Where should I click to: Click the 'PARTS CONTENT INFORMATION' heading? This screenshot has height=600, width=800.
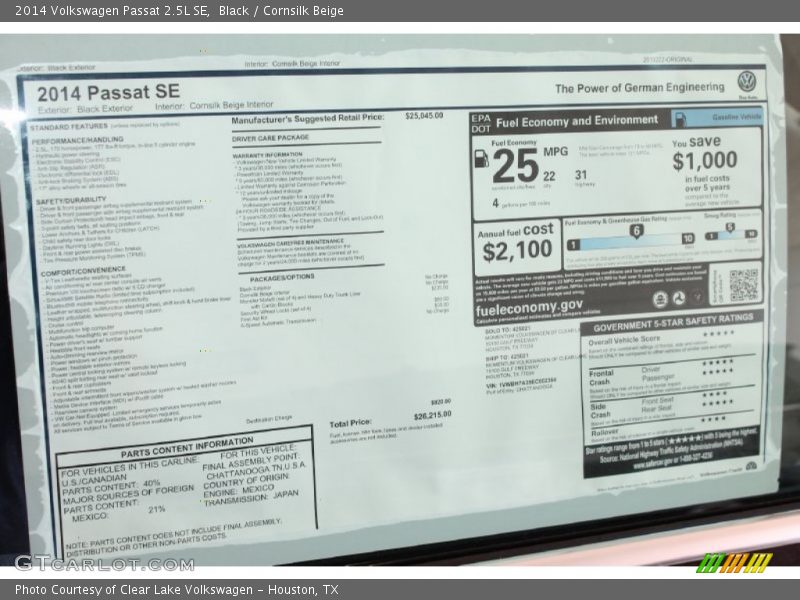click(187, 447)
